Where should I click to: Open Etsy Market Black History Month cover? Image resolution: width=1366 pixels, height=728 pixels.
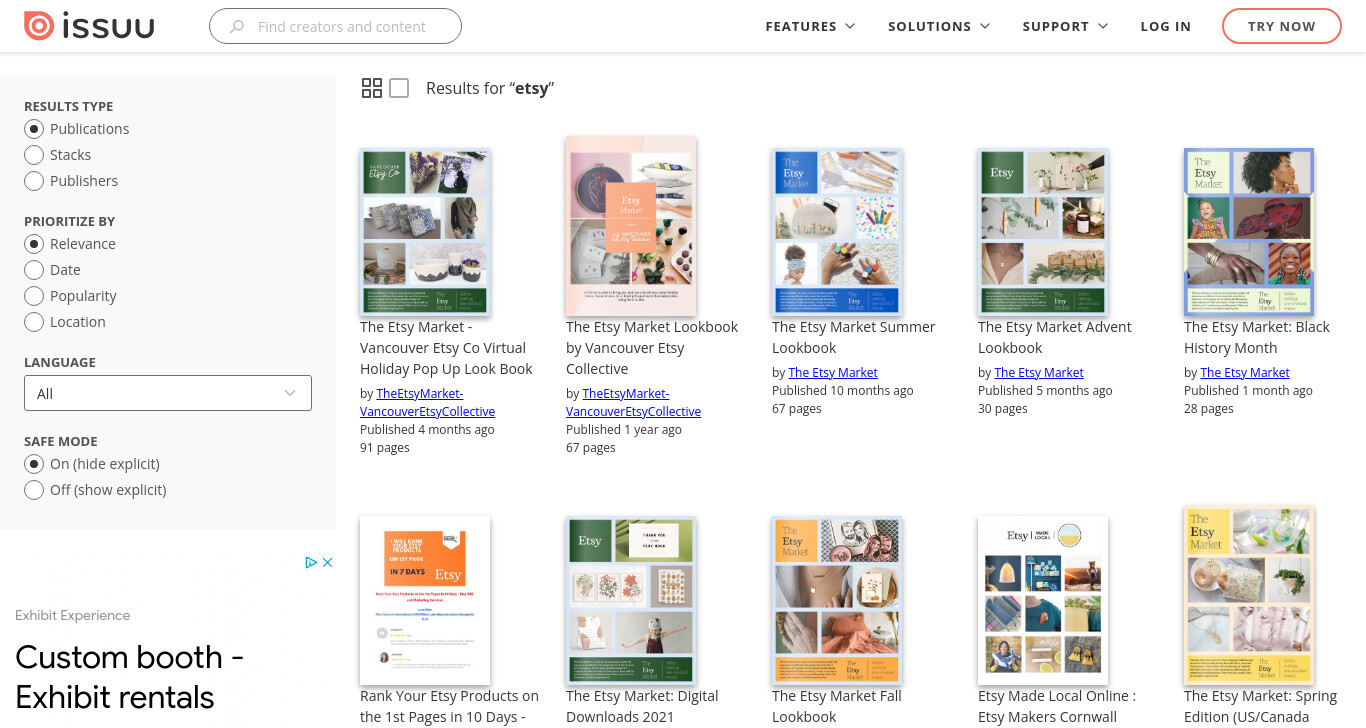1249,232
